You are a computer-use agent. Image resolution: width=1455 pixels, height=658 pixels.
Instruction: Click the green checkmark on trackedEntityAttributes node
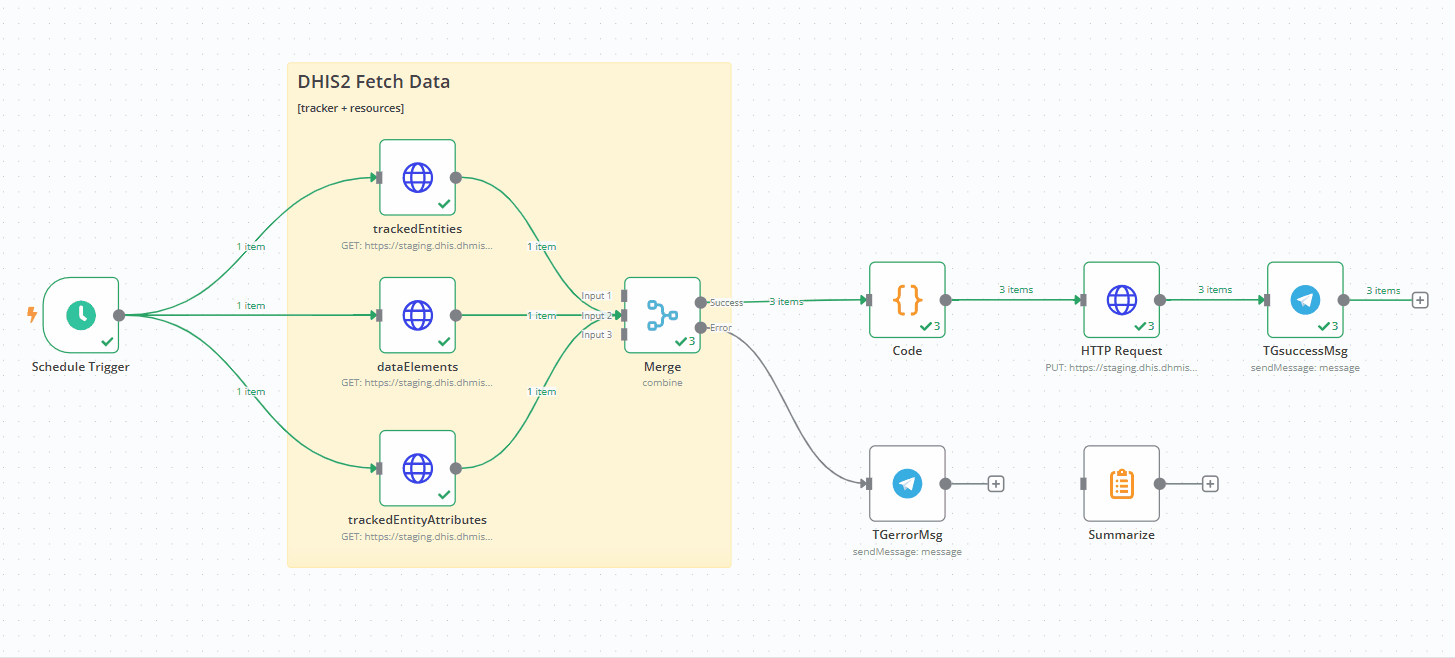444,495
